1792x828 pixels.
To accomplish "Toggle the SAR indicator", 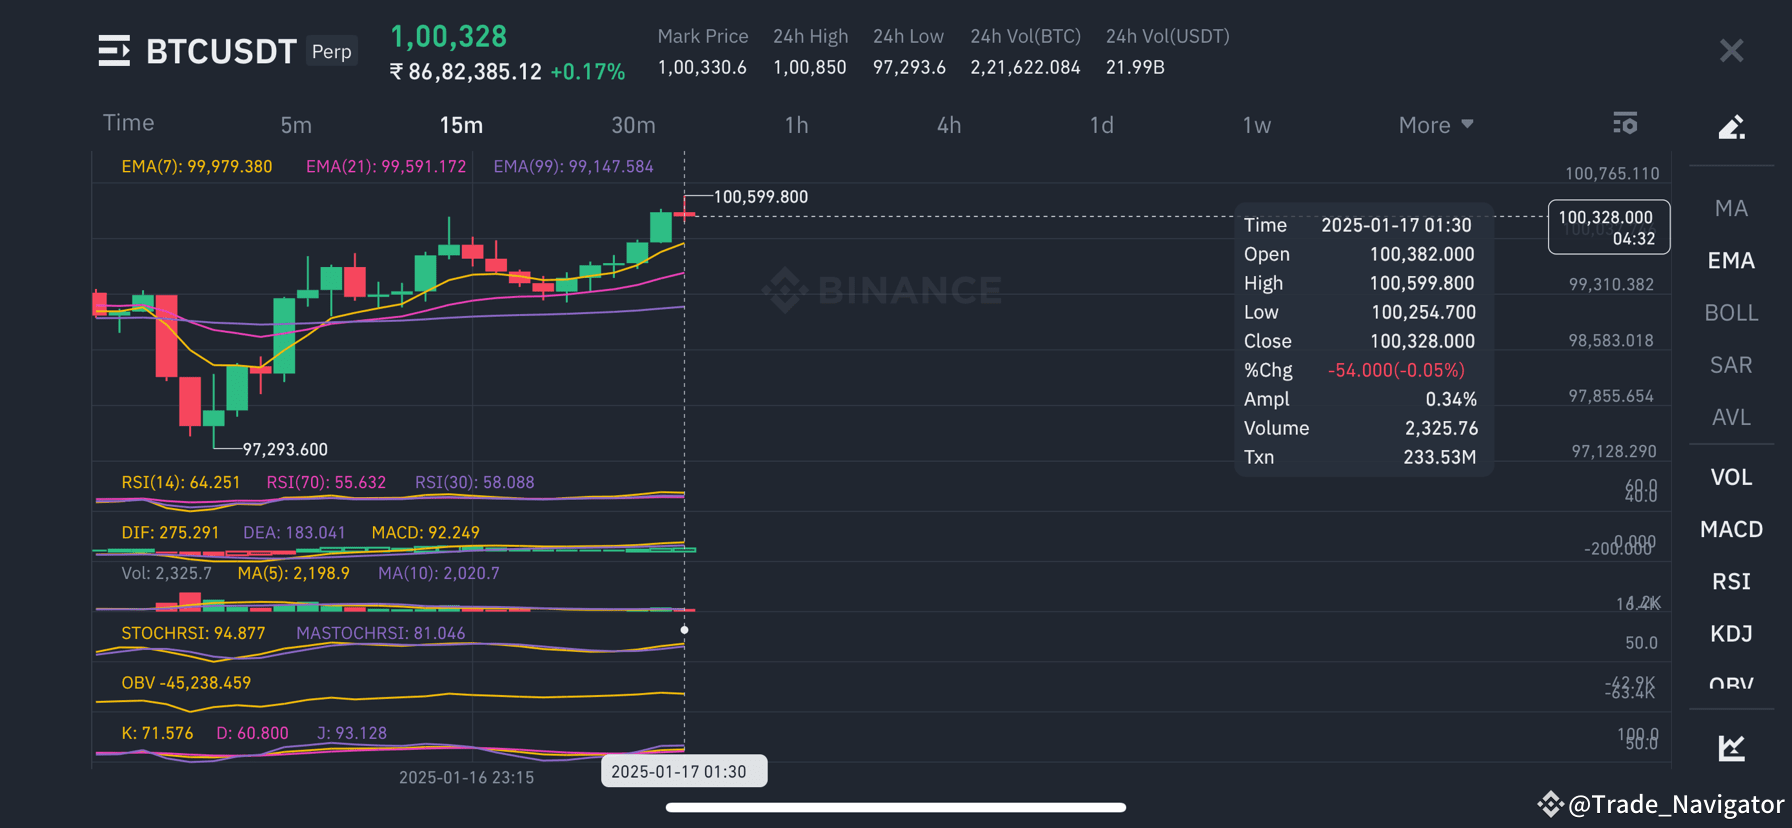I will [x=1731, y=365].
